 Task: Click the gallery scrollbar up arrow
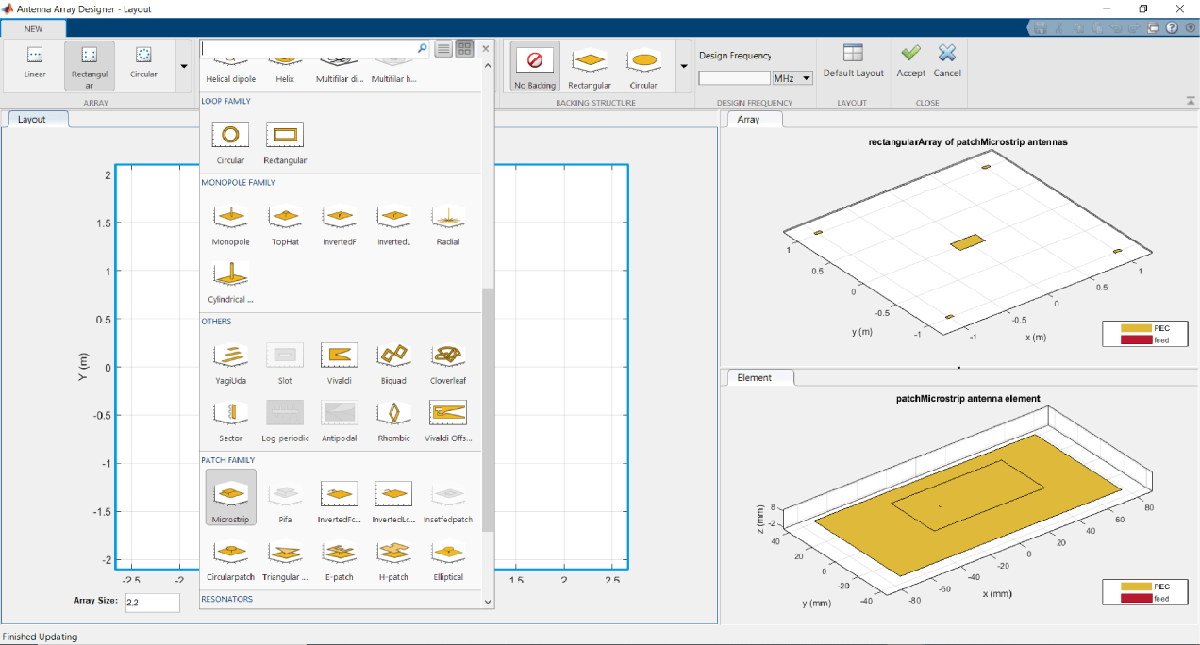488,66
